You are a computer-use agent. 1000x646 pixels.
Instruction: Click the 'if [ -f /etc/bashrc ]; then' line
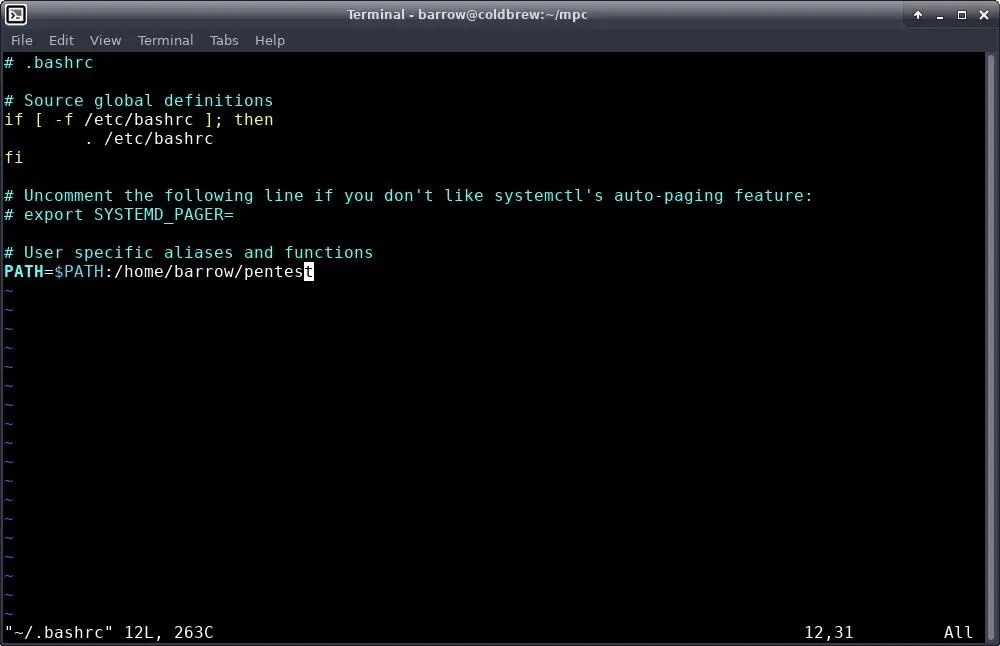[x=138, y=119]
